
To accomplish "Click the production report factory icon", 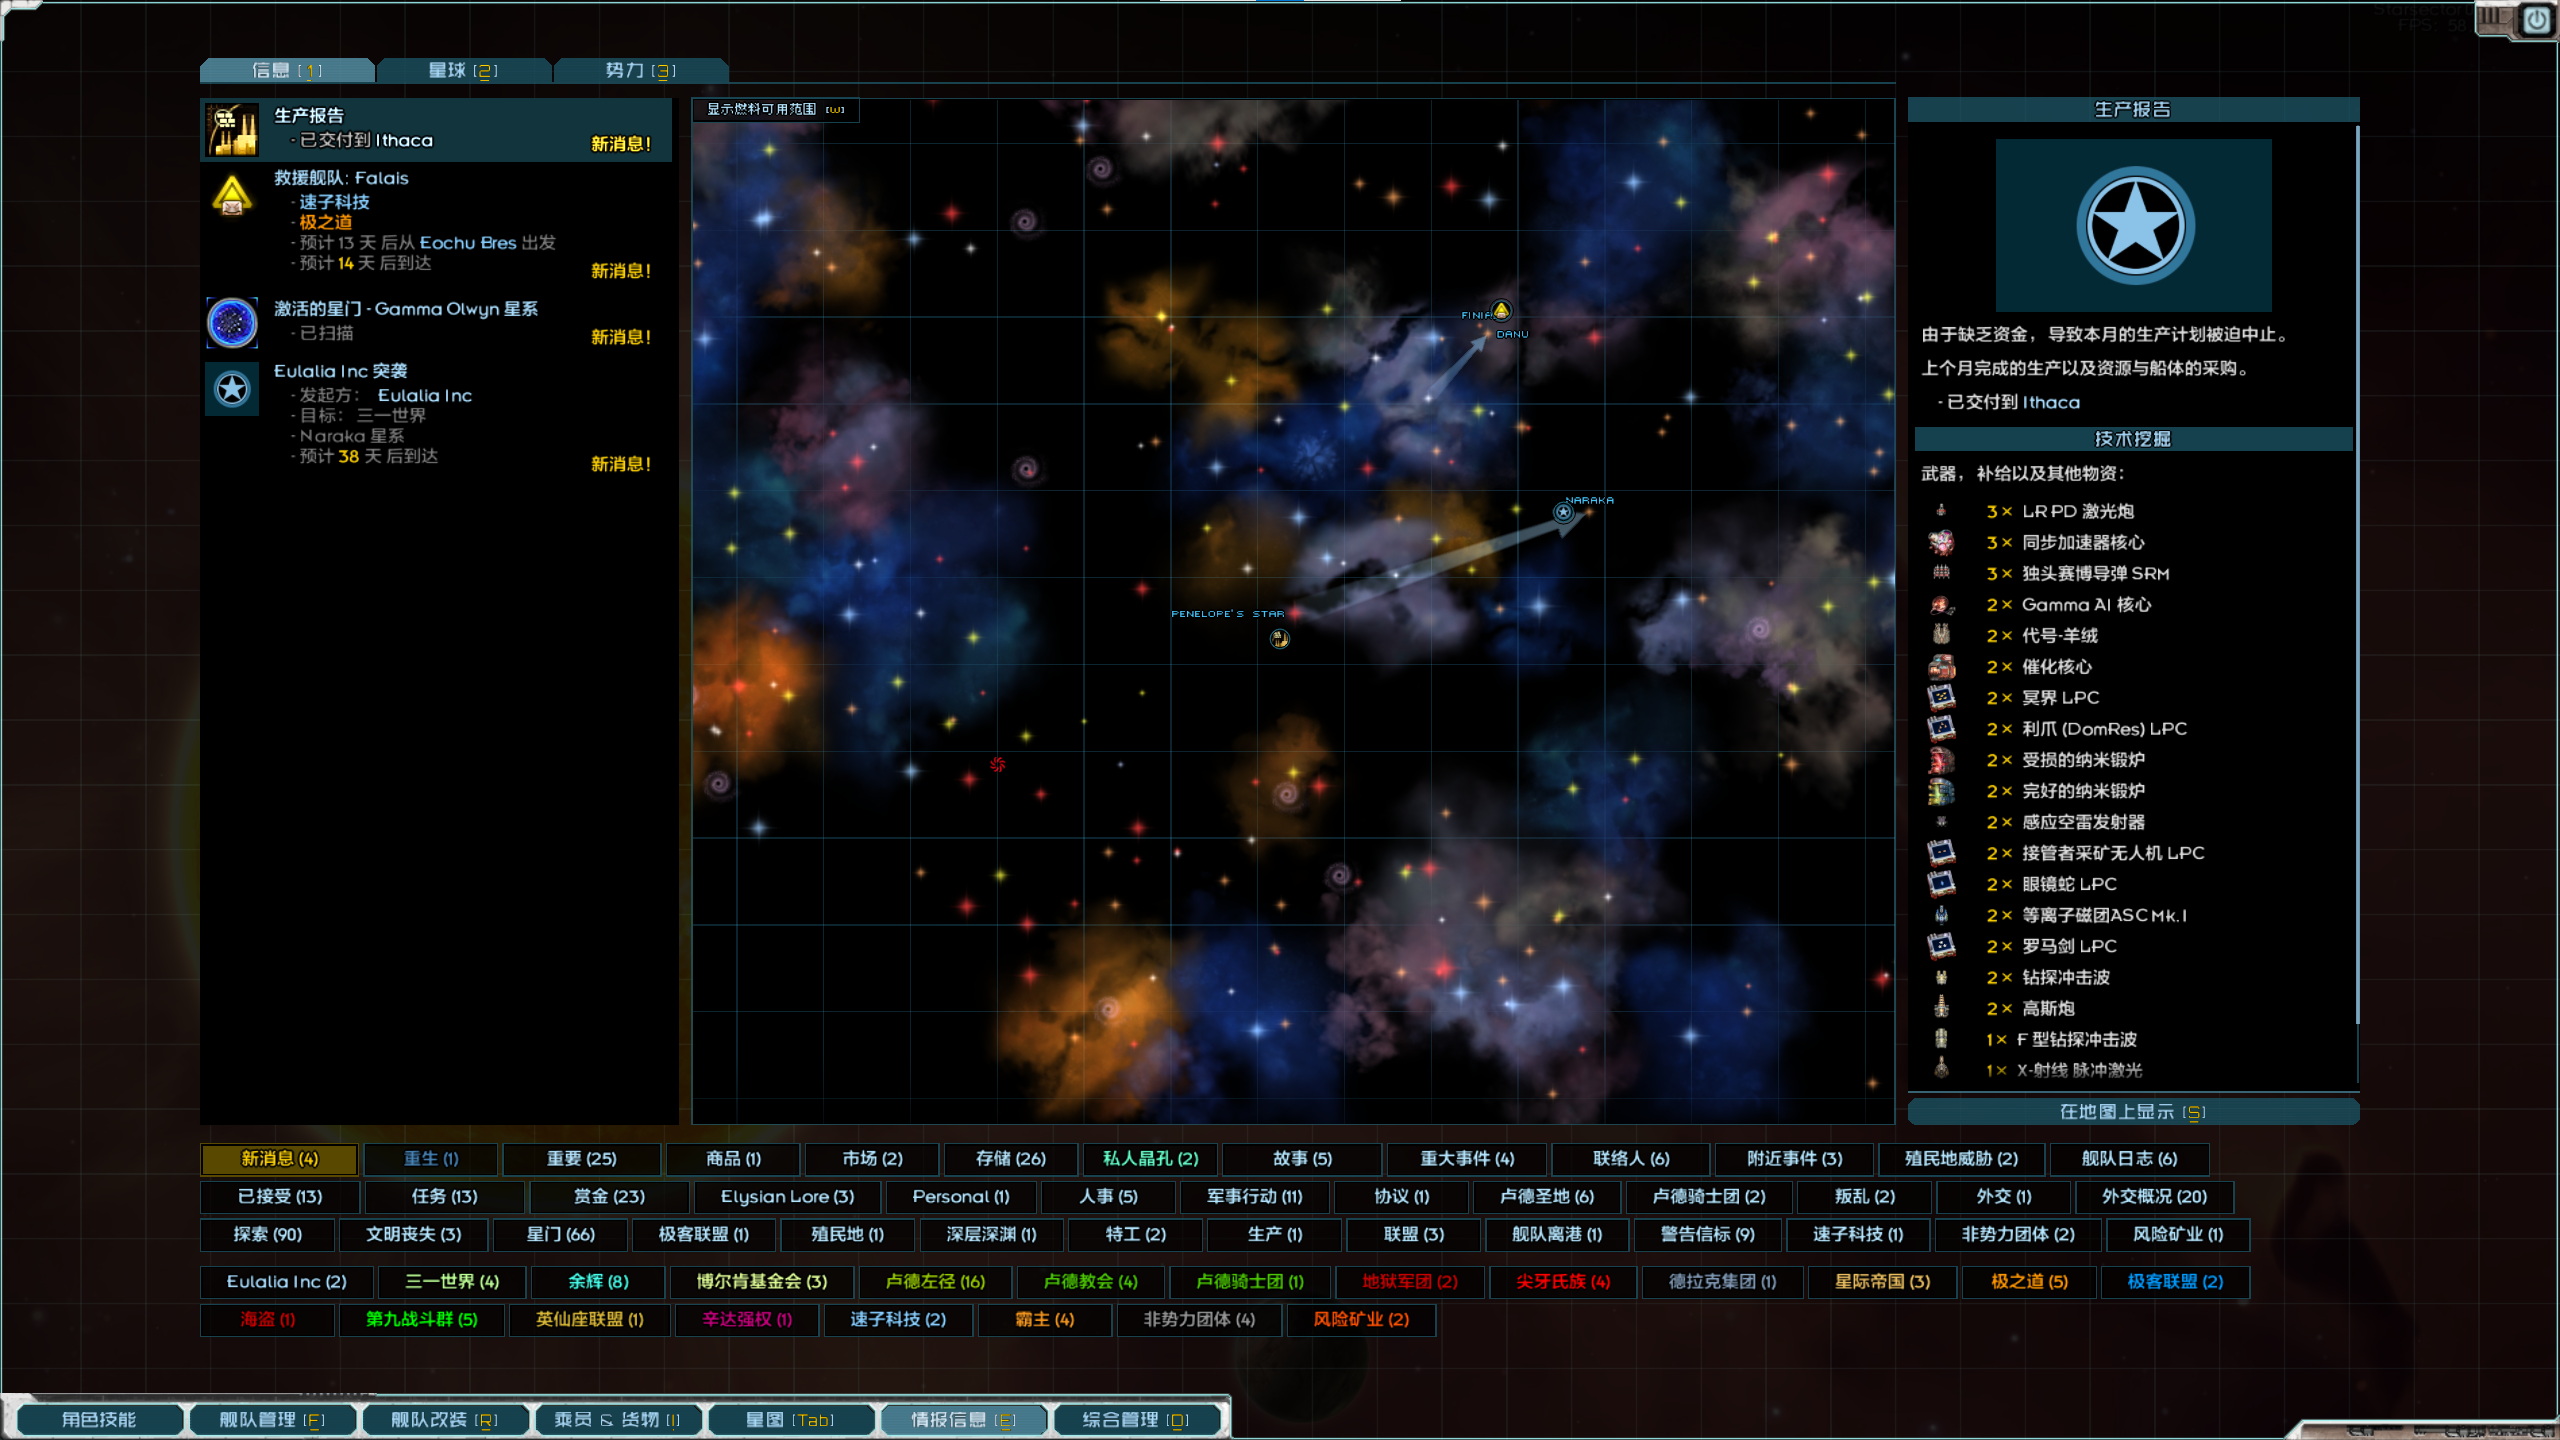I will [x=233, y=130].
